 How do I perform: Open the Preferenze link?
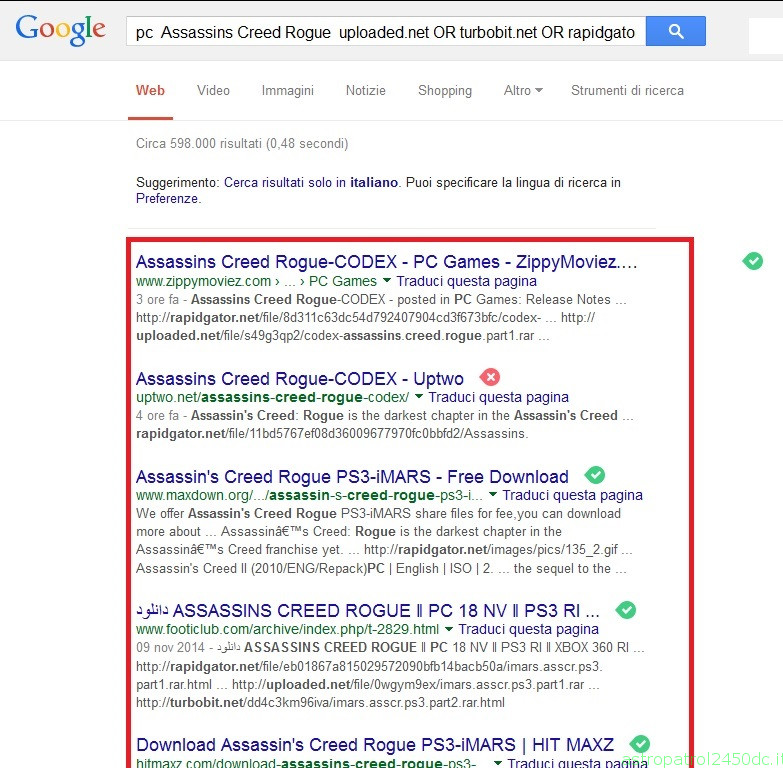167,199
